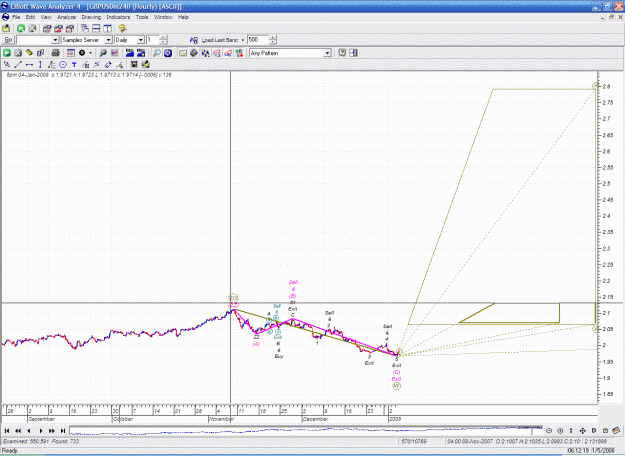
Task: Select the eraser drawing tool
Action: (108, 64)
